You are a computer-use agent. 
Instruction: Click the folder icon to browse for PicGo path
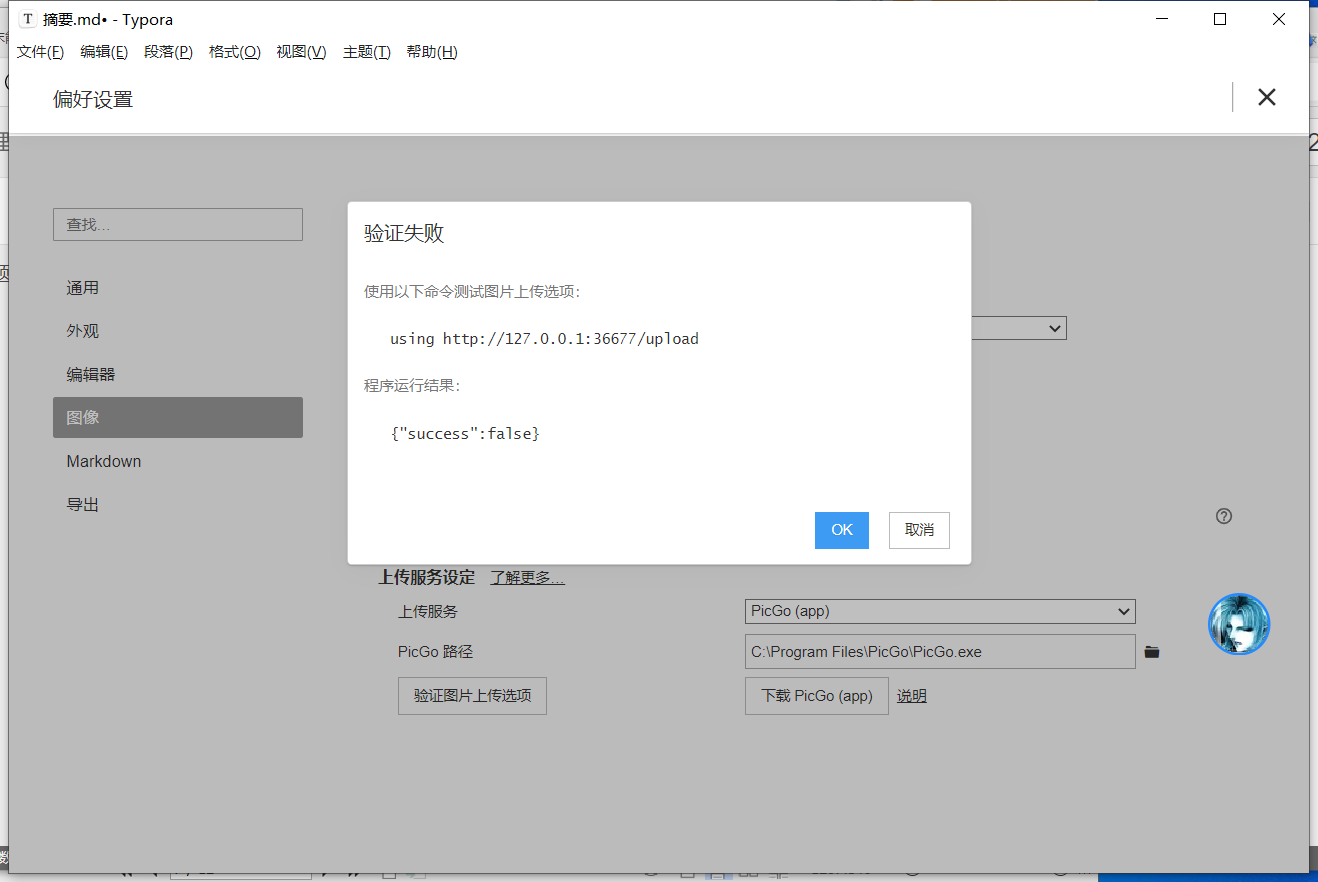1152,651
